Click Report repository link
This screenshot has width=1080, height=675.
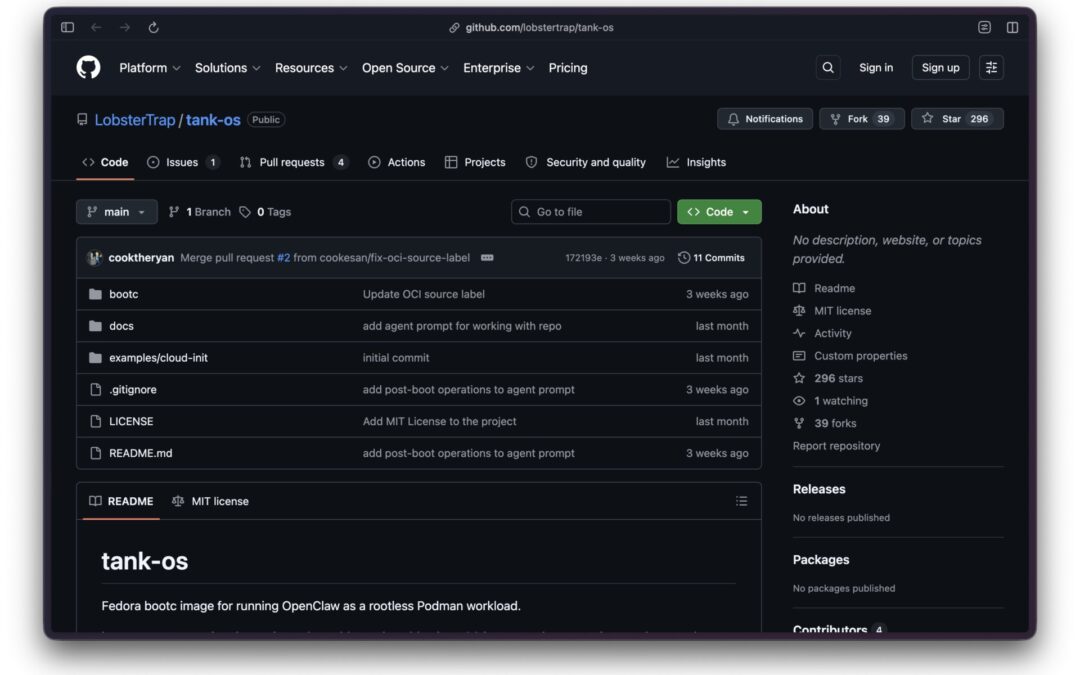(836, 446)
